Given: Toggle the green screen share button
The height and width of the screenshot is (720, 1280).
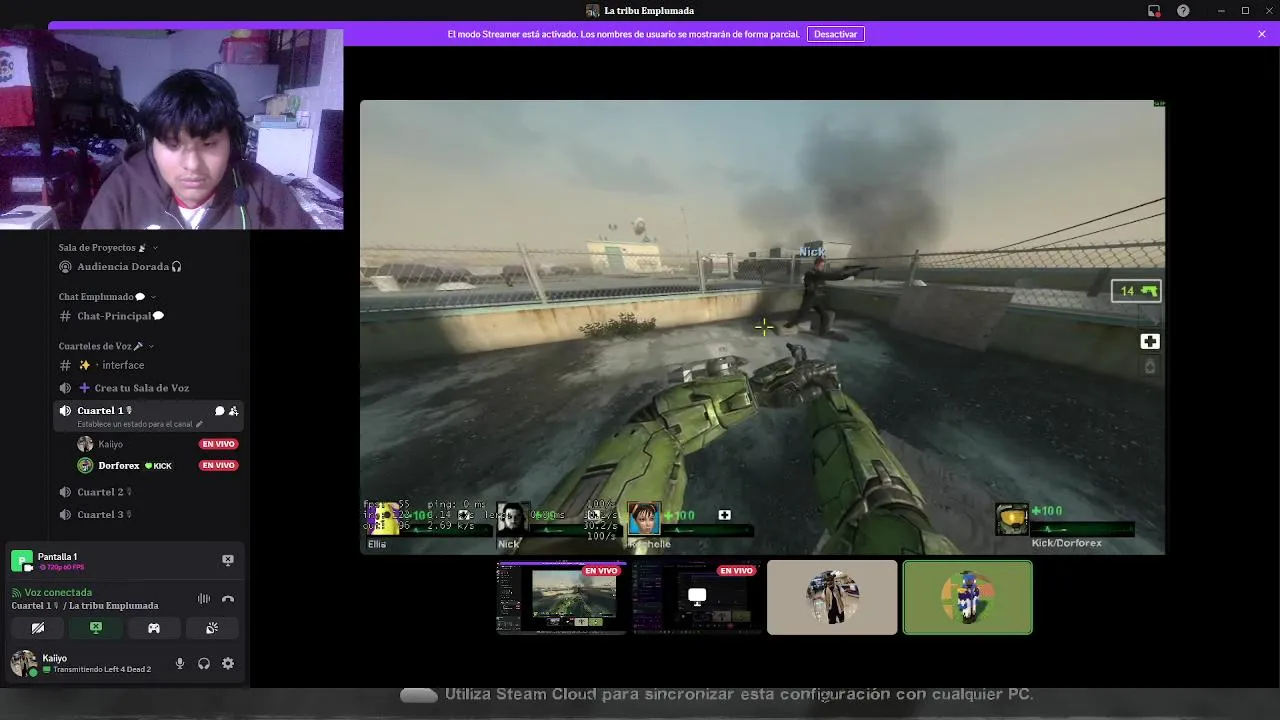Looking at the screenshot, I should click(x=96, y=628).
